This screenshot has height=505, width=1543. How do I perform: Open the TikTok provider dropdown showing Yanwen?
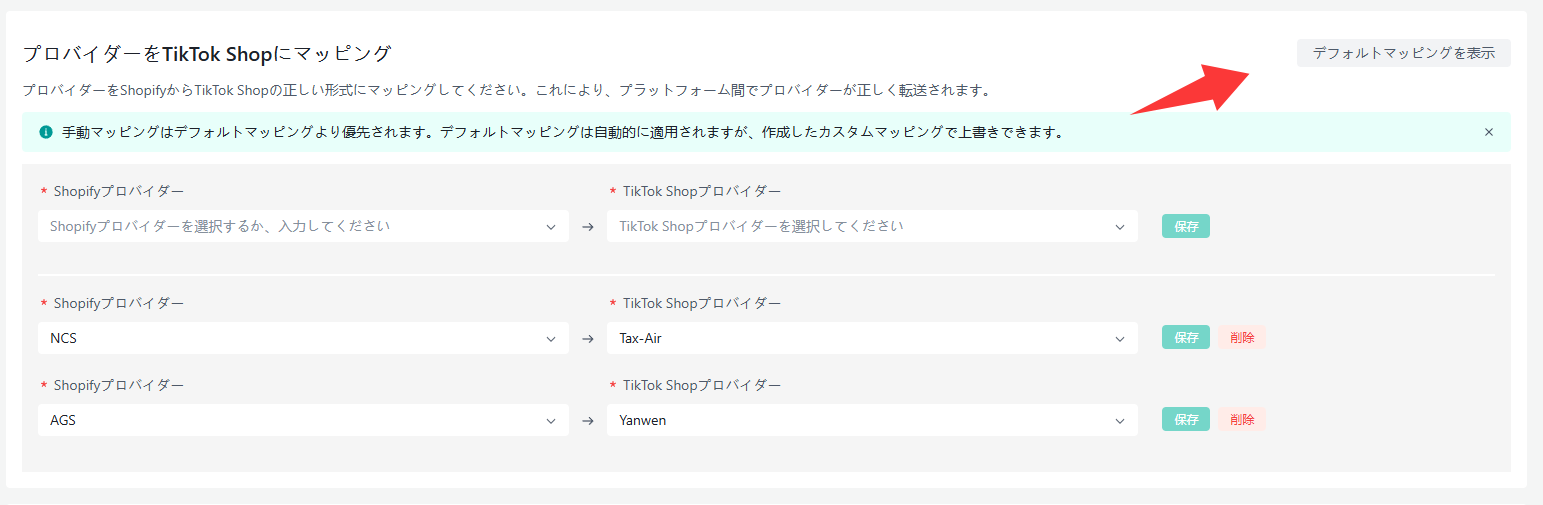[x=860, y=420]
